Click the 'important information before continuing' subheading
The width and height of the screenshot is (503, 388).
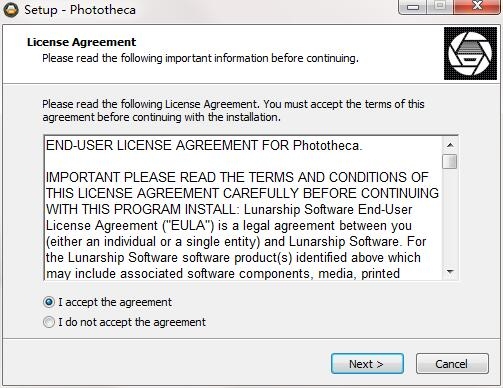click(262, 58)
